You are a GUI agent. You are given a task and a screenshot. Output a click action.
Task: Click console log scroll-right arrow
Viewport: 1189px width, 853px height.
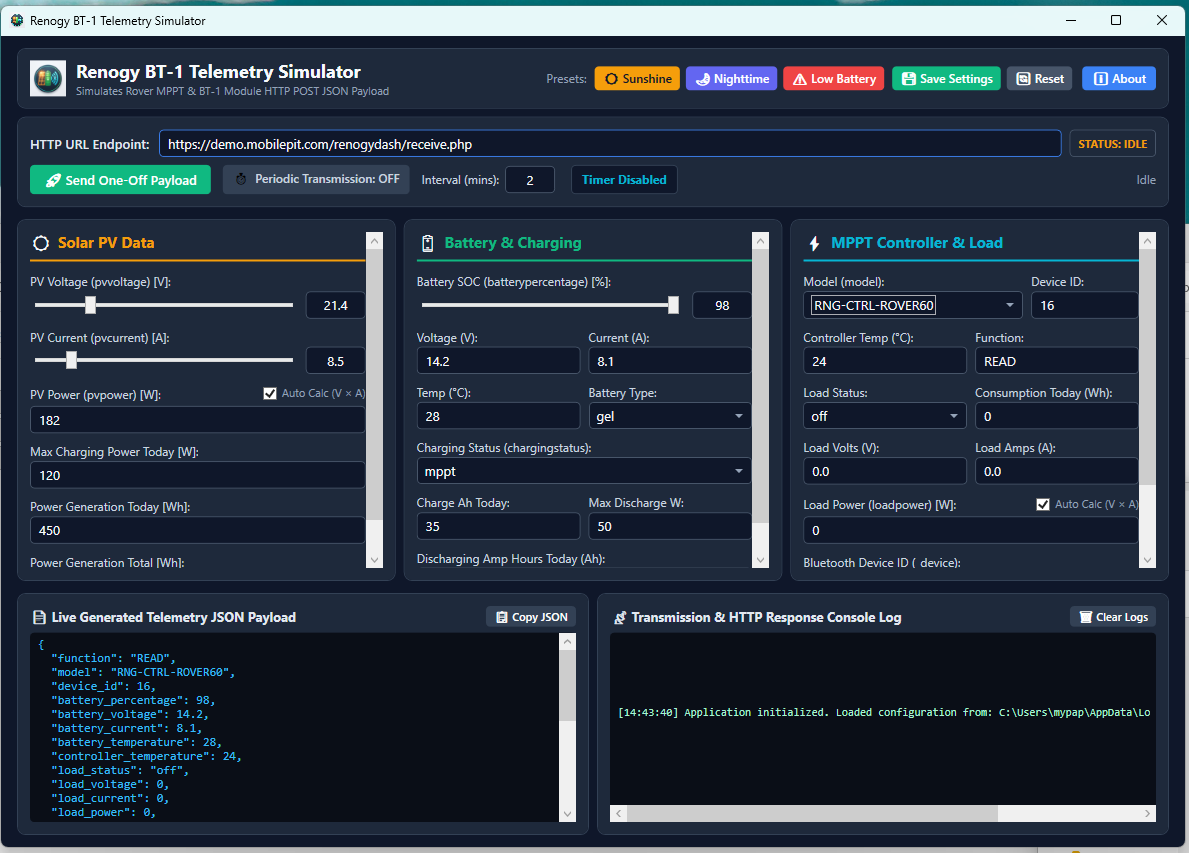click(x=1147, y=813)
